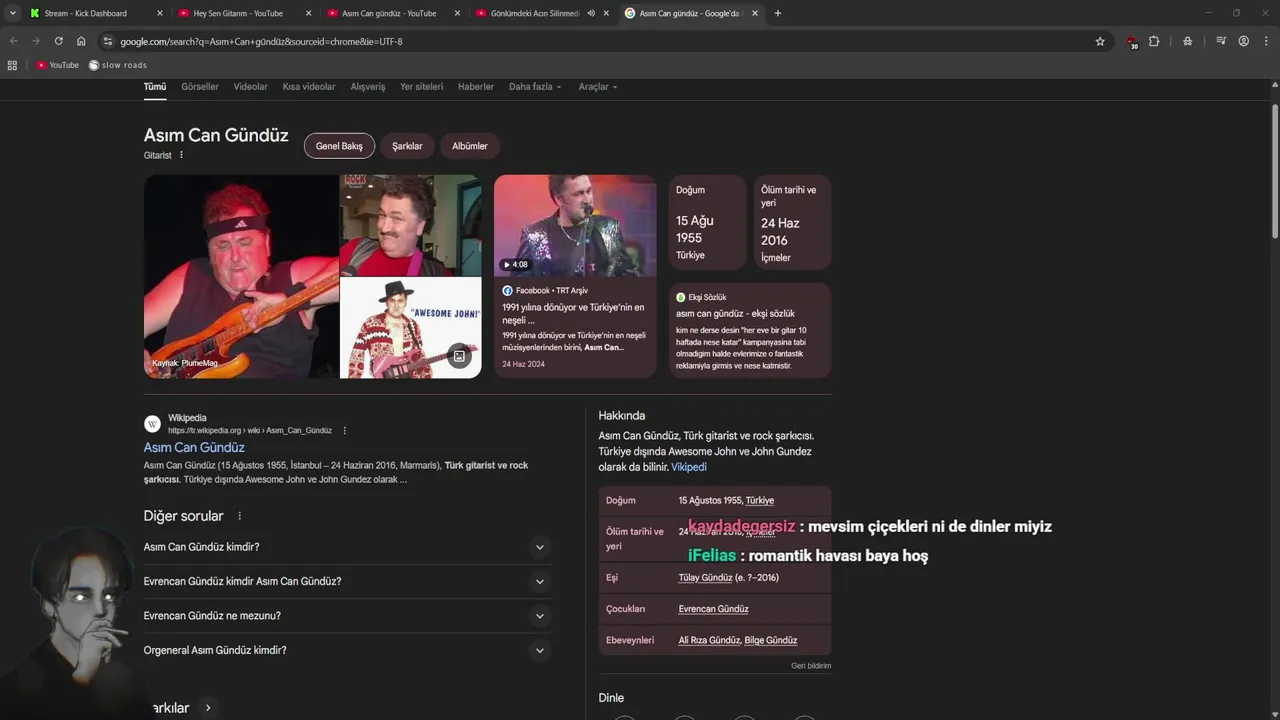Open three-dot menu of Wikipedia result
The image size is (1280, 720).
coord(345,430)
